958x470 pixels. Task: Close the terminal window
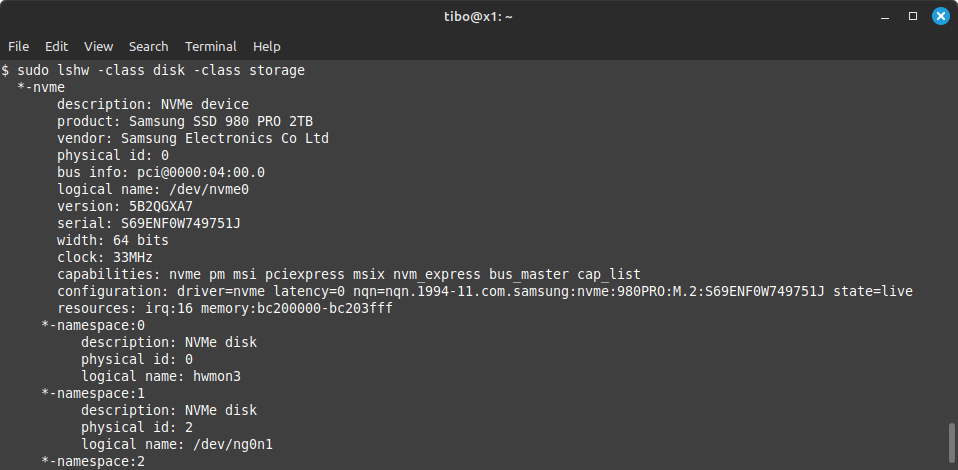click(940, 16)
